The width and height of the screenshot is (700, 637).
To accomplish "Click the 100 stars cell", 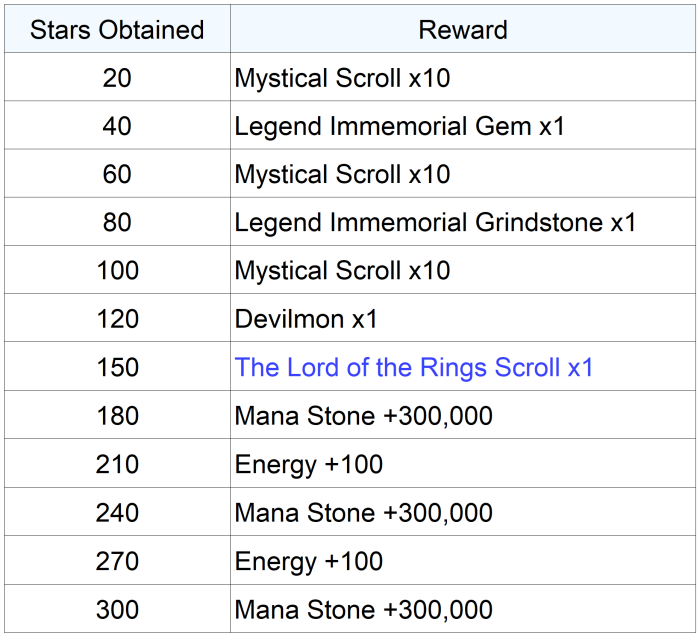I will click(x=117, y=271).
